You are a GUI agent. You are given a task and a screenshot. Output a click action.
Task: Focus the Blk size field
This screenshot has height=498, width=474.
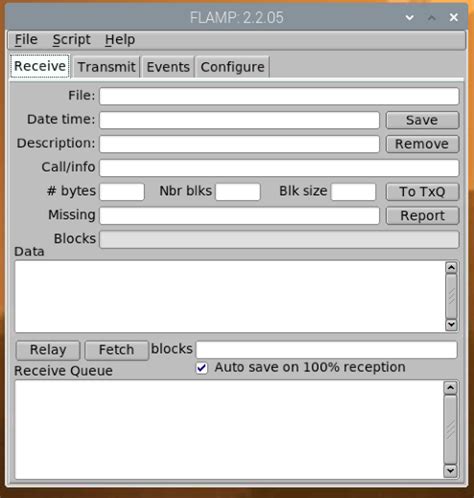click(x=353, y=192)
